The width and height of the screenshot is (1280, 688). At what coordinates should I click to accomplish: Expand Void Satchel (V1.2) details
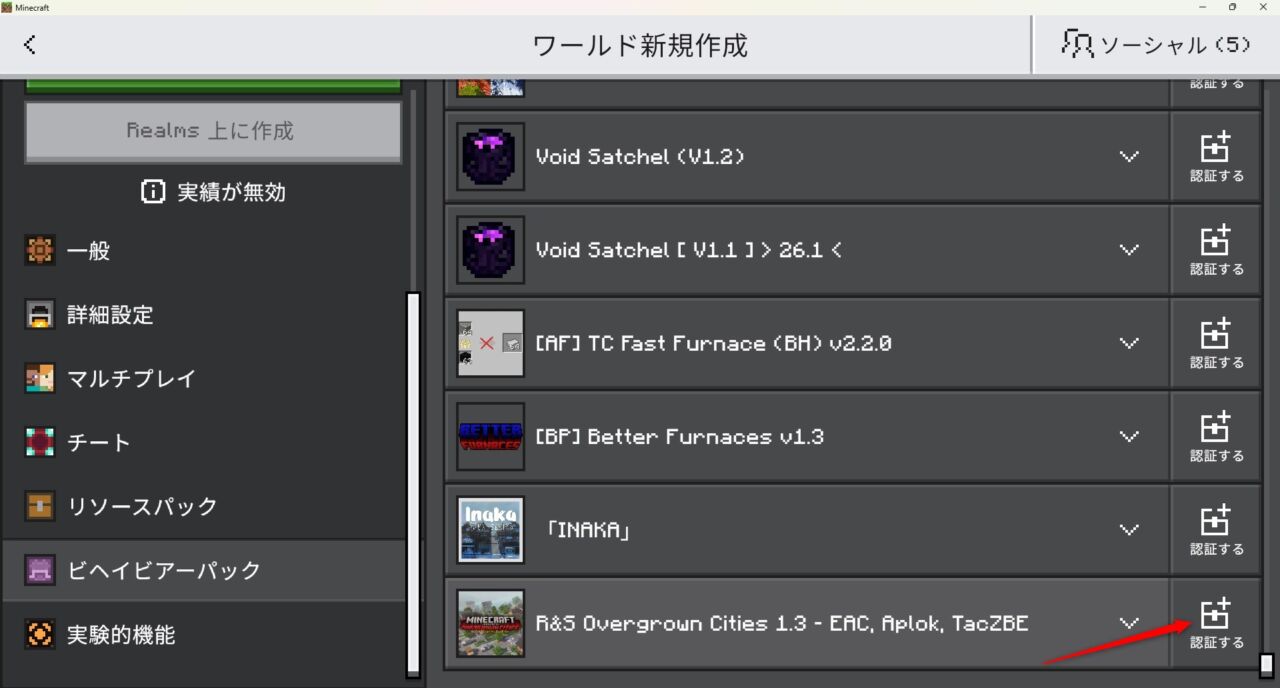1129,157
